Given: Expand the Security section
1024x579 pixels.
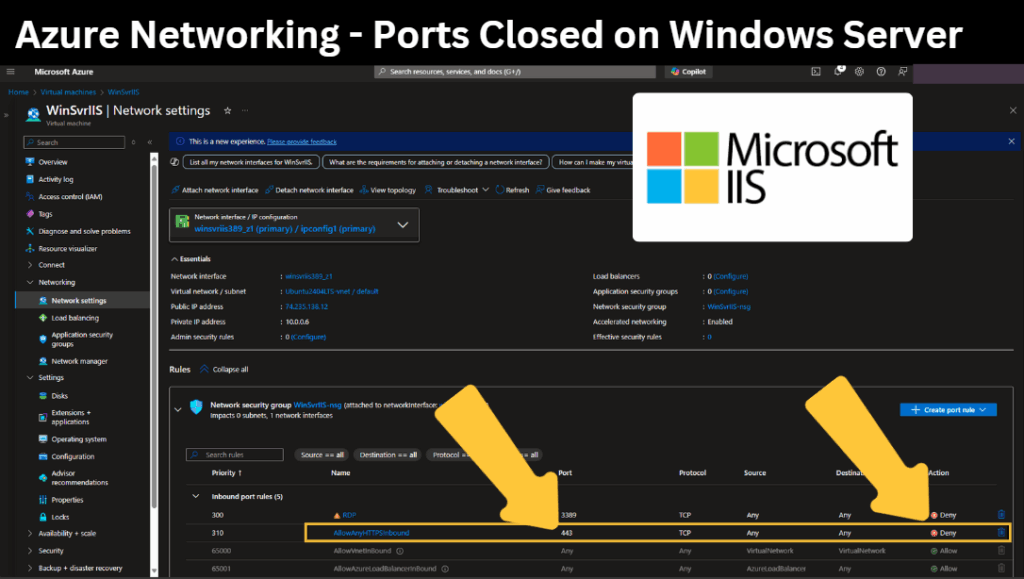Looking at the screenshot, I should coord(30,551).
